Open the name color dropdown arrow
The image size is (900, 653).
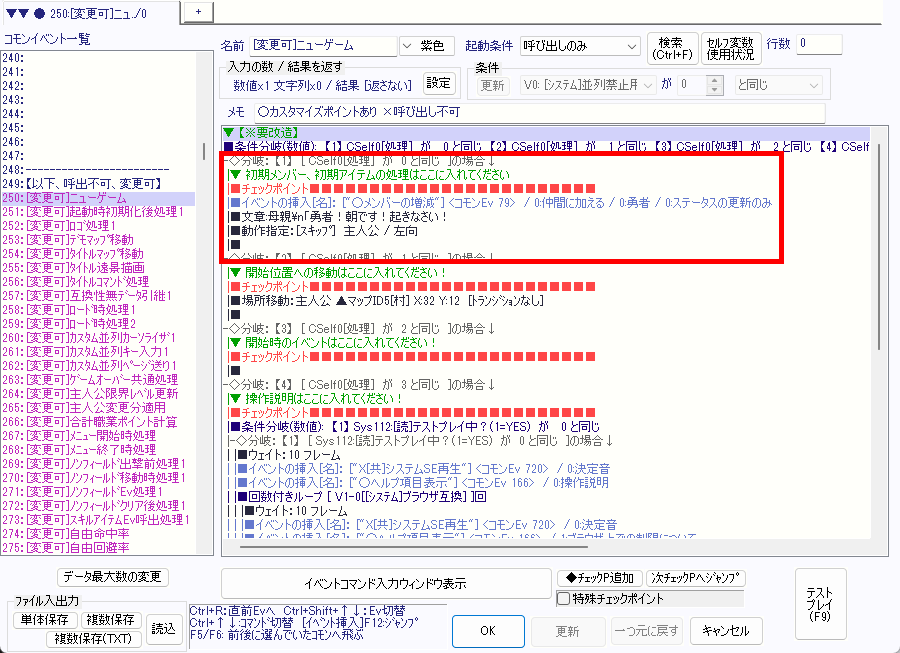(407, 46)
